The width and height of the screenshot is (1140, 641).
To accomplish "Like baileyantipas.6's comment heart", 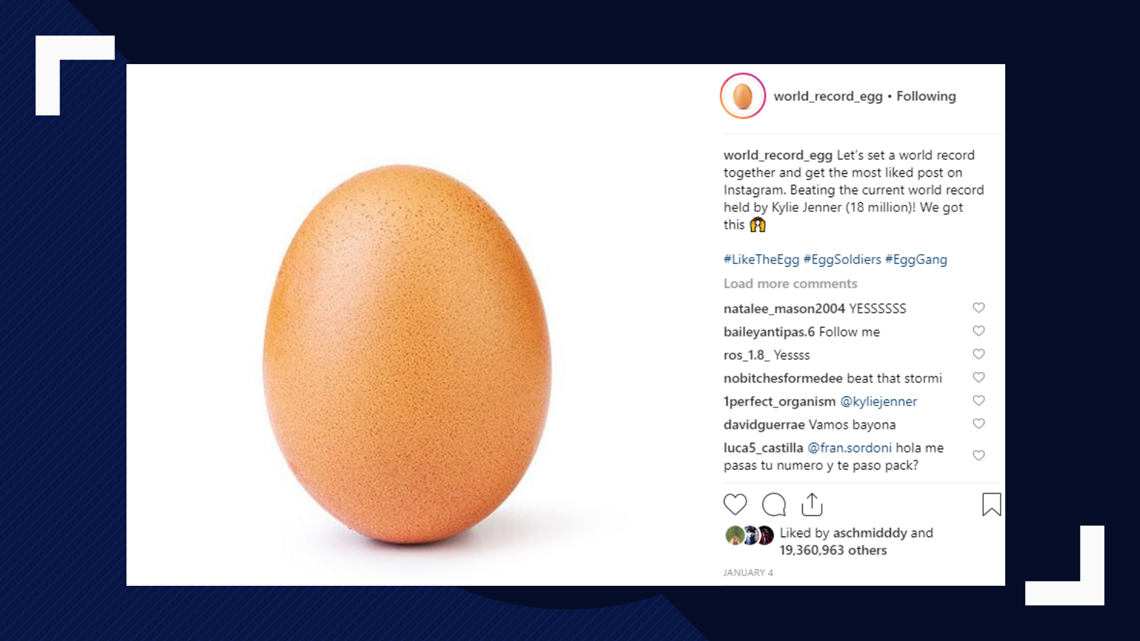I will pos(979,331).
